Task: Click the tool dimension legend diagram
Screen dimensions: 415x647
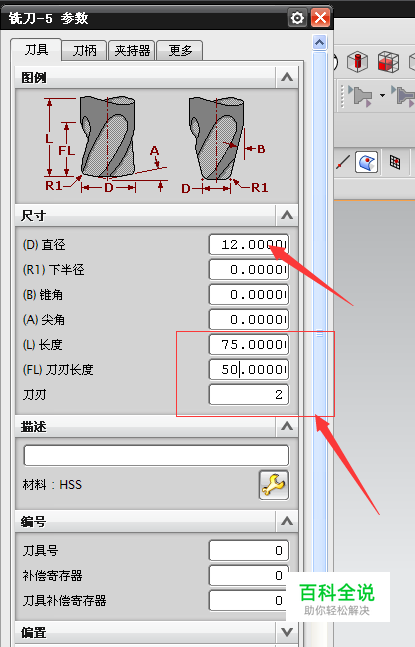Action: (156, 146)
